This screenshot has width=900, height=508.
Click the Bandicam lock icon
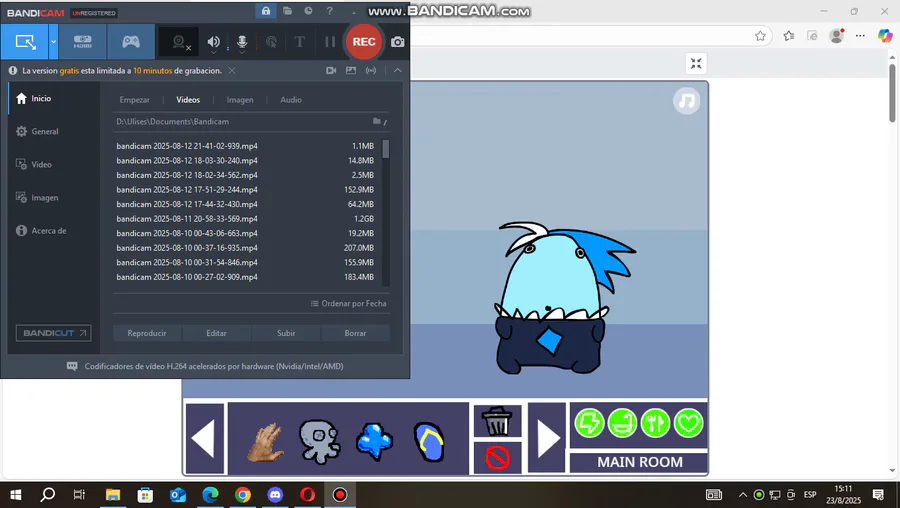click(266, 11)
